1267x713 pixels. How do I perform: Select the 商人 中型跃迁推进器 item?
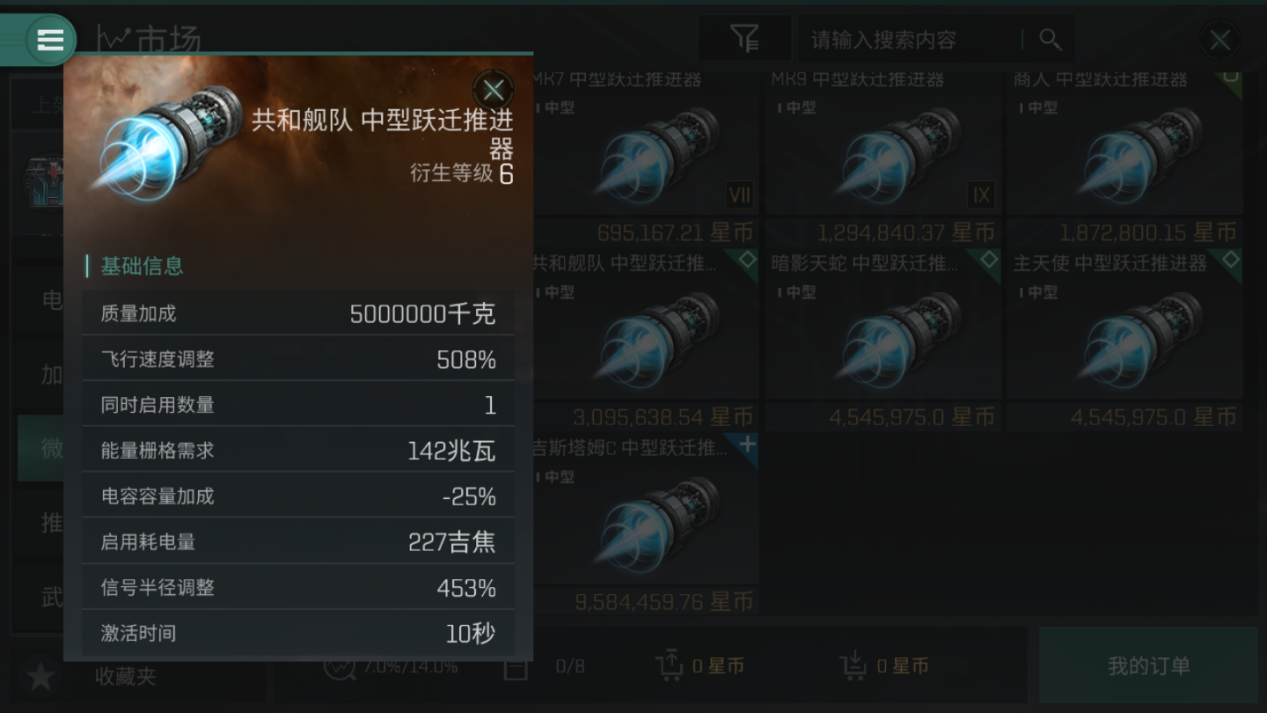click(1125, 155)
